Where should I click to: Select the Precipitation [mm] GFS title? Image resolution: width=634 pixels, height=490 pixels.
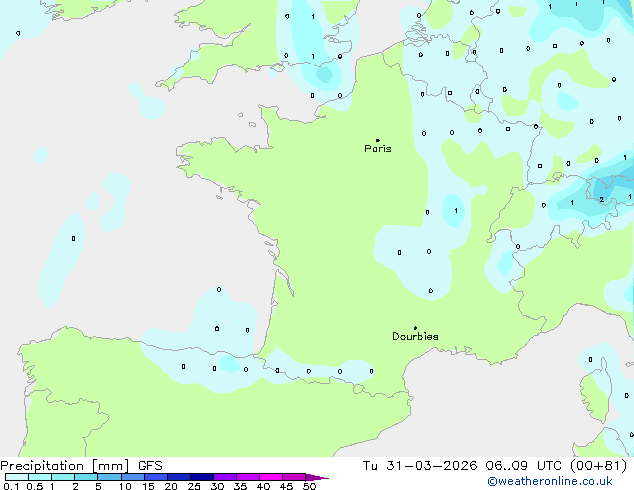81,466
